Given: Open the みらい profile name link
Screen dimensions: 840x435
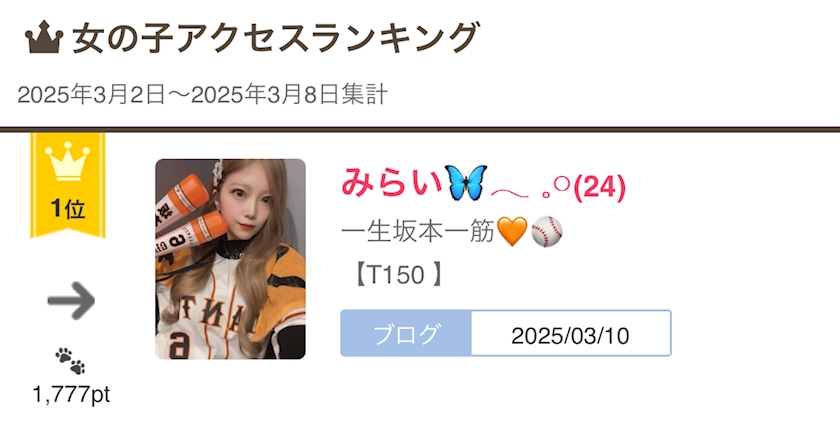Looking at the screenshot, I should tap(393, 183).
